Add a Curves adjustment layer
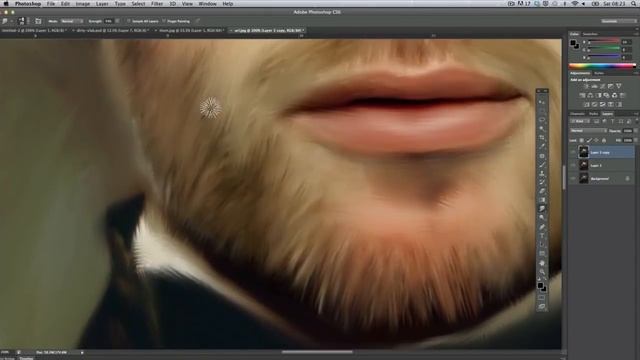This screenshot has height=360, width=640. (x=603, y=87)
